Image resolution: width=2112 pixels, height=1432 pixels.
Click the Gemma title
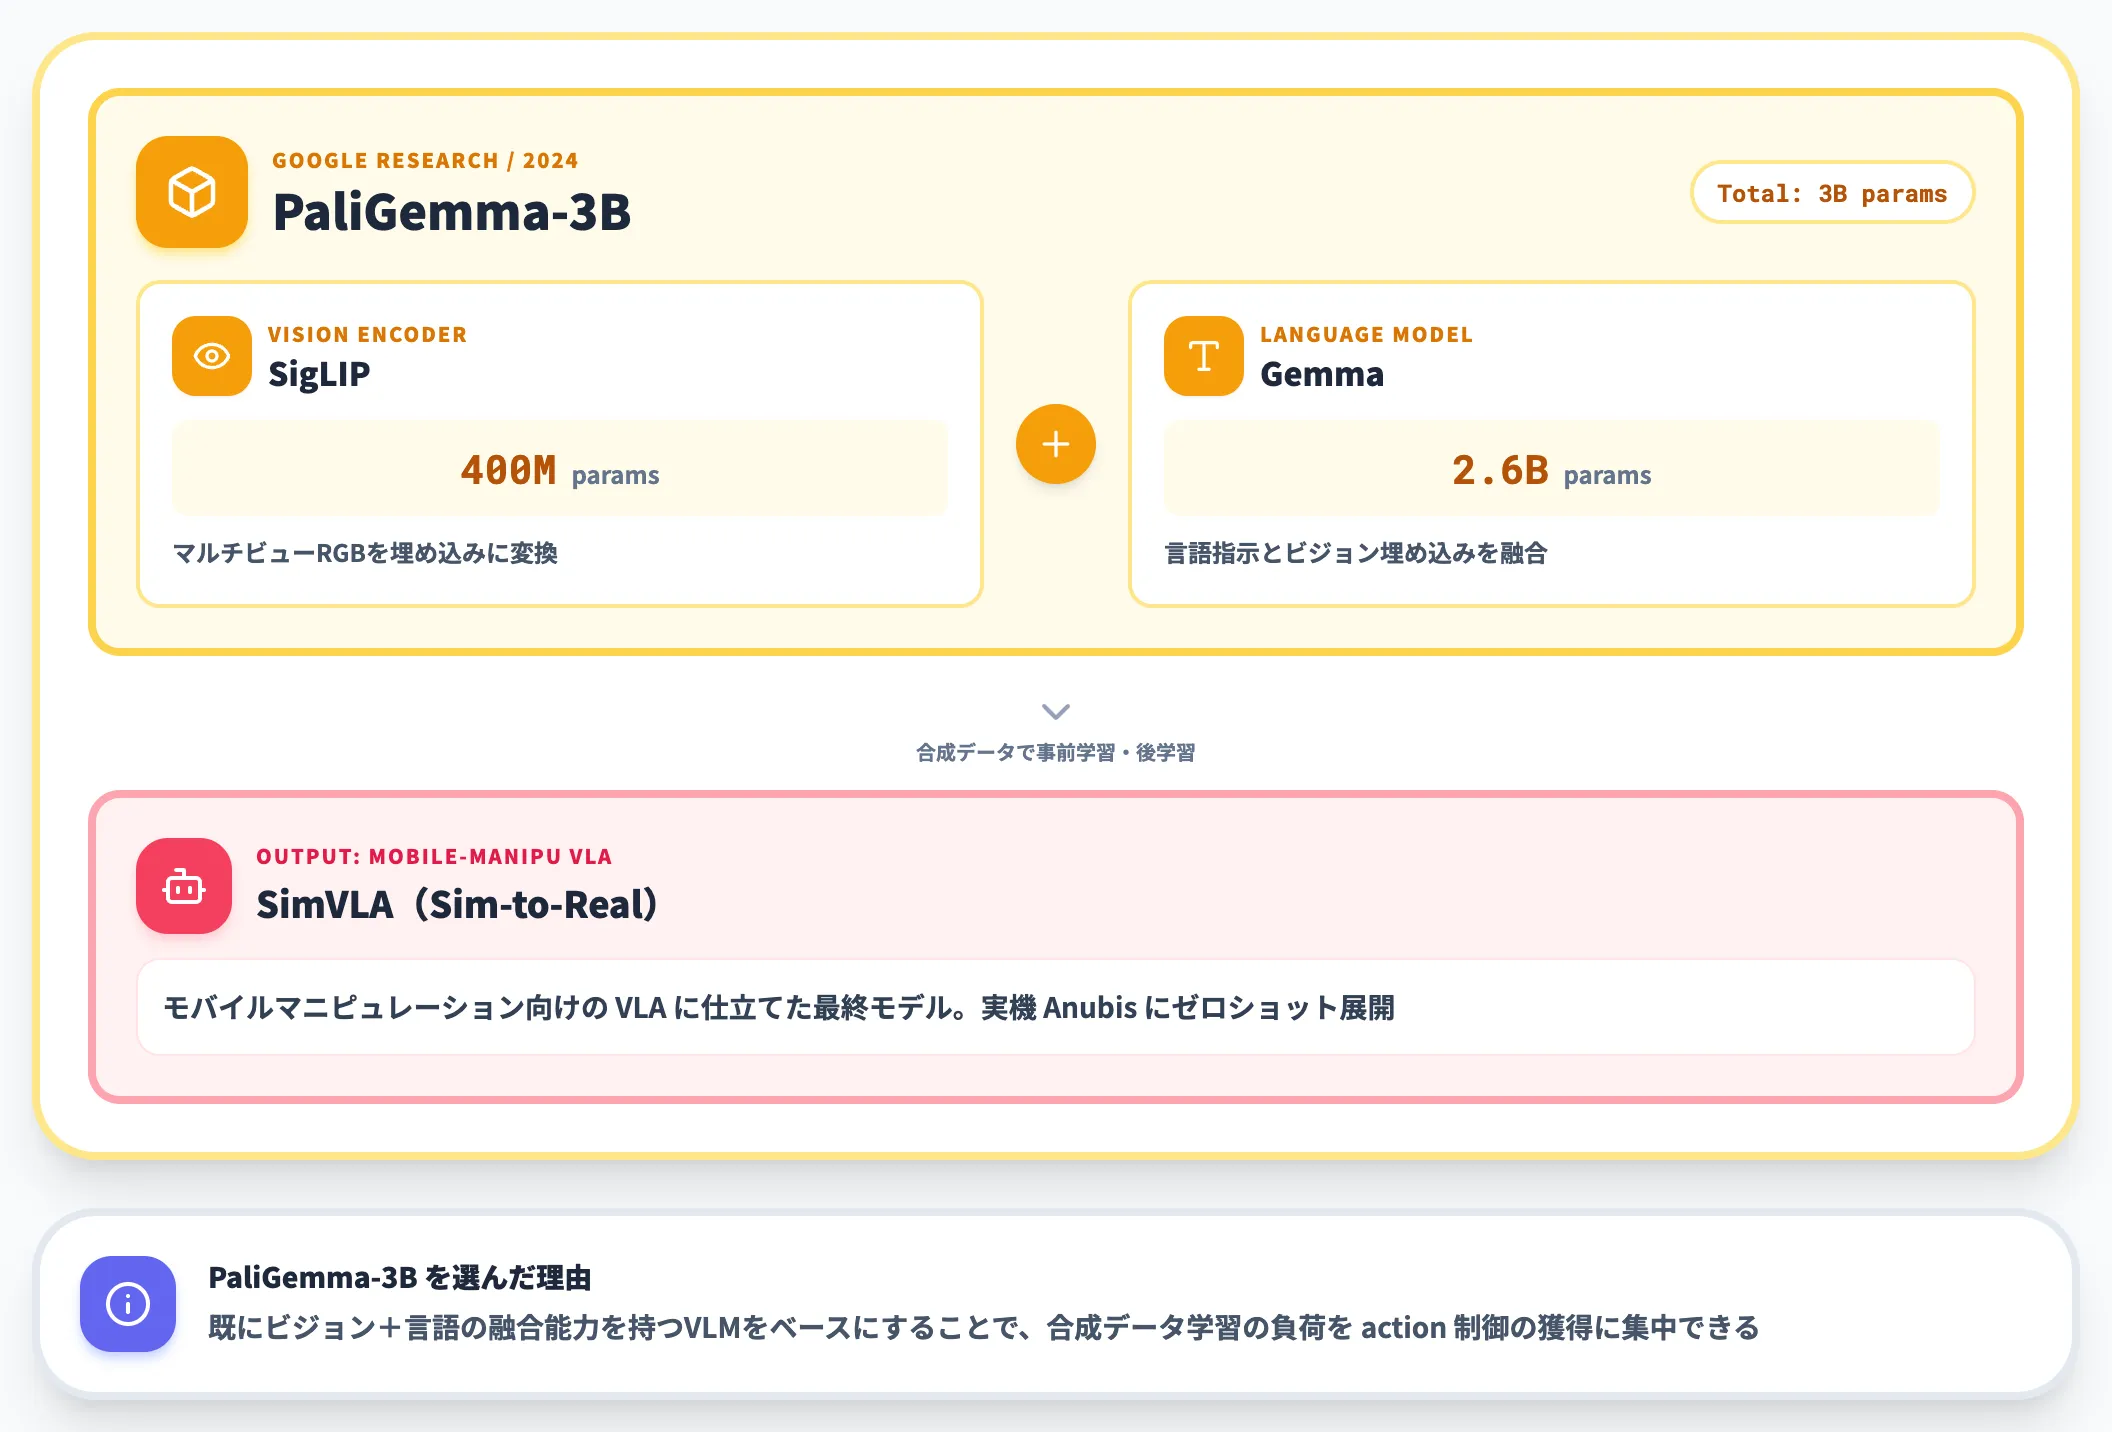1322,374
